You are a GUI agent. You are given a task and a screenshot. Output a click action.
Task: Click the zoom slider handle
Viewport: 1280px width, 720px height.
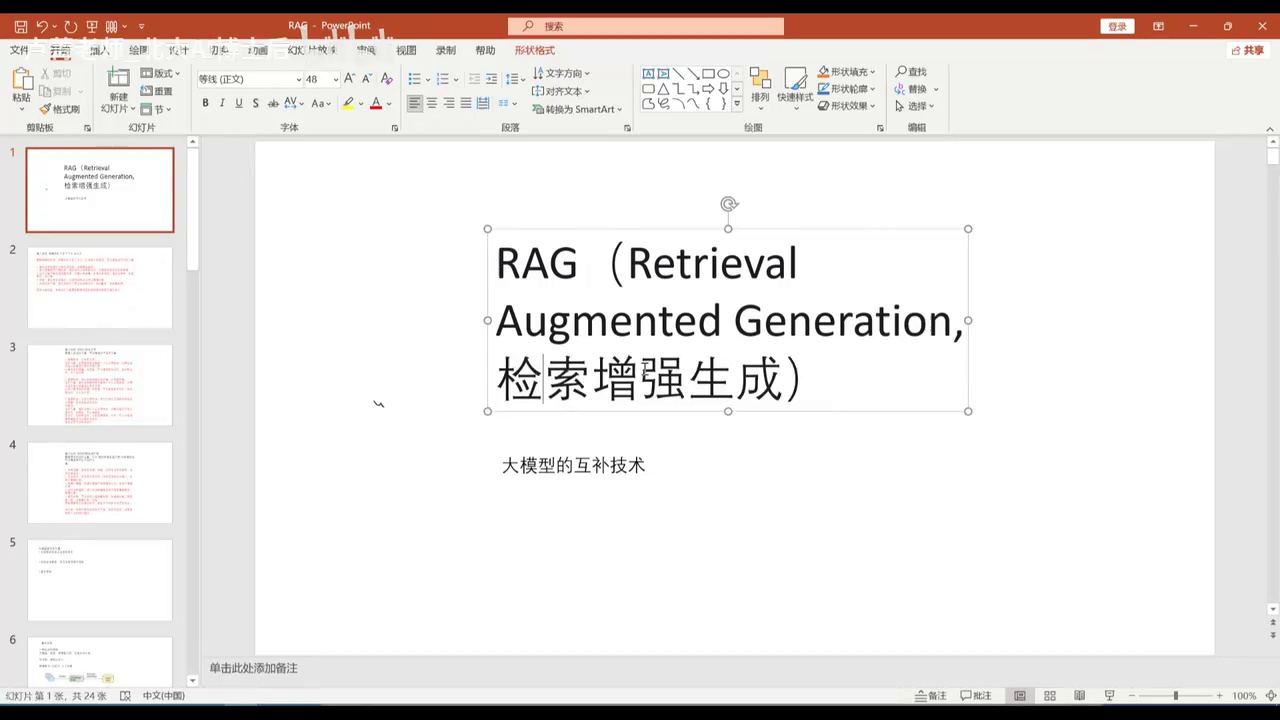click(x=1175, y=695)
